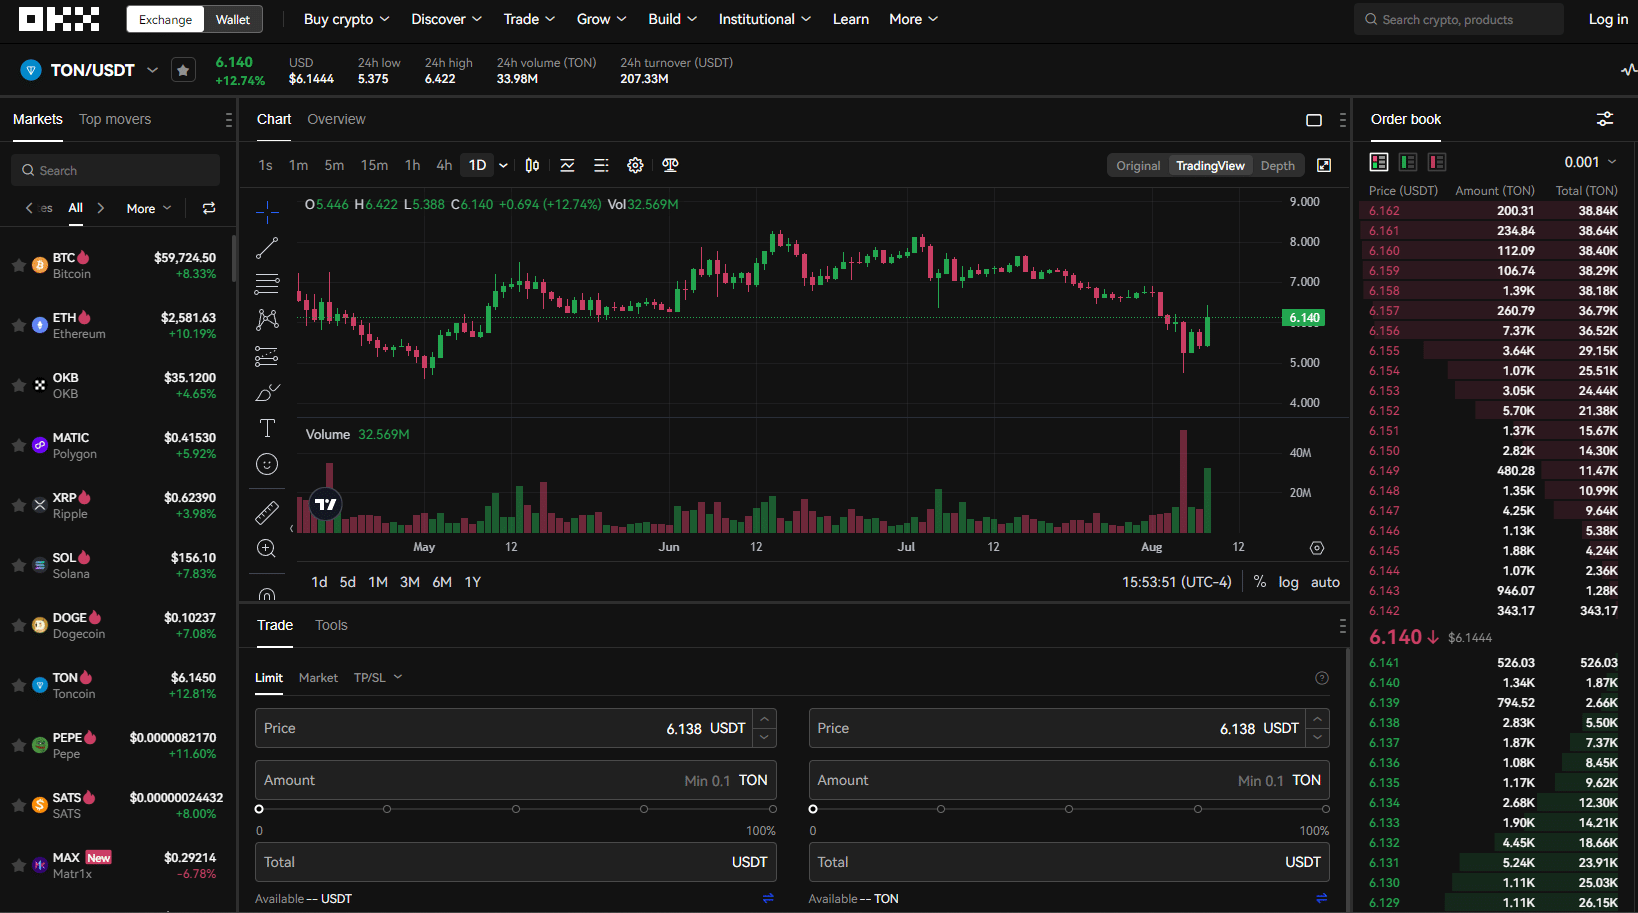Switch to the Tools tab
Viewport: 1638px width, 913px height.
coord(331,625)
